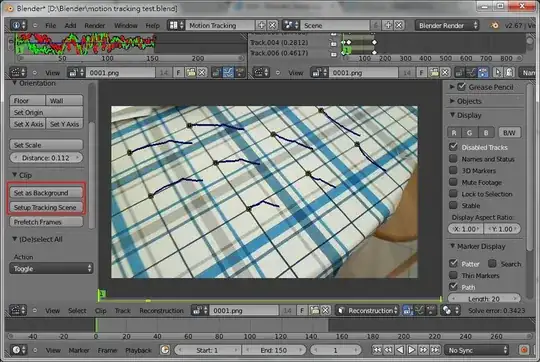Click the Wall orientation button
Image resolution: width=540 pixels, height=362 pixels.
(x=64, y=101)
